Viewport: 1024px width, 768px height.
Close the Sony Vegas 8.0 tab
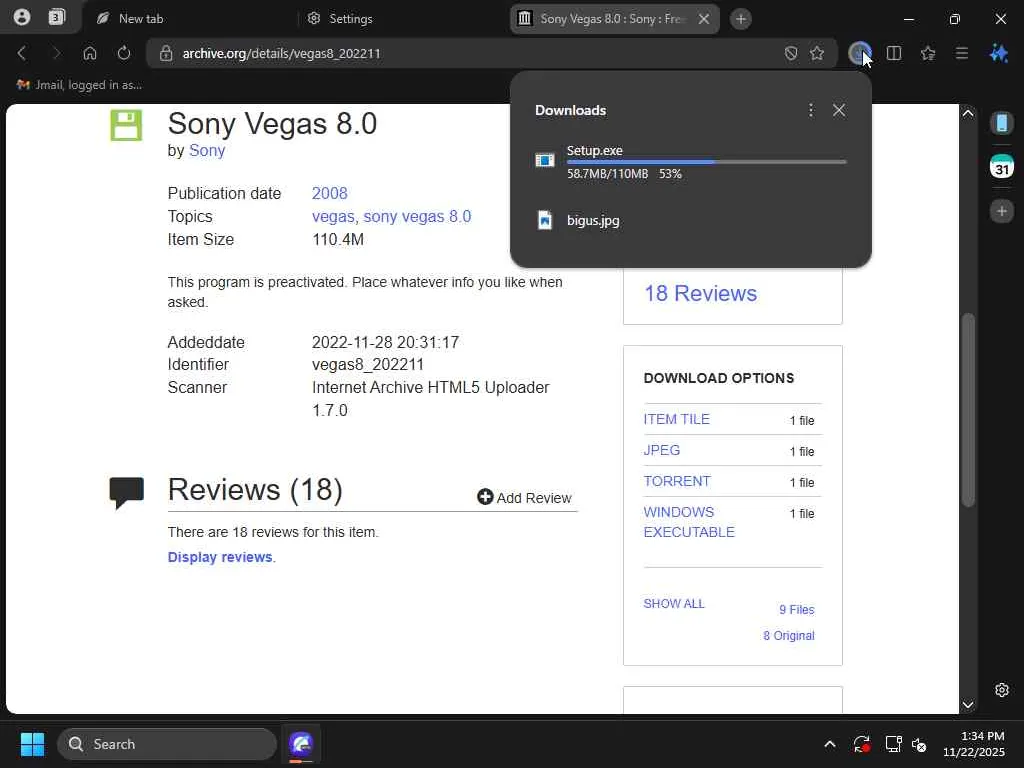click(x=704, y=19)
